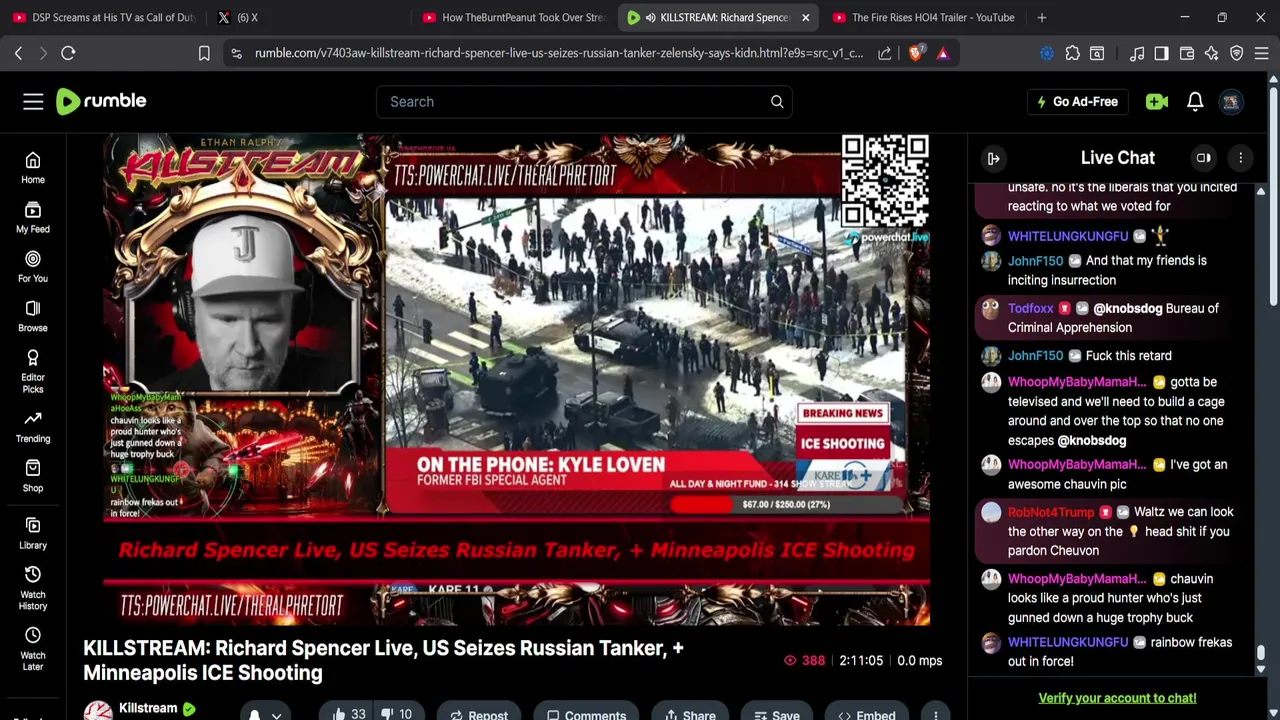Switch to the DSP Screams YouTube tab

pos(104,17)
